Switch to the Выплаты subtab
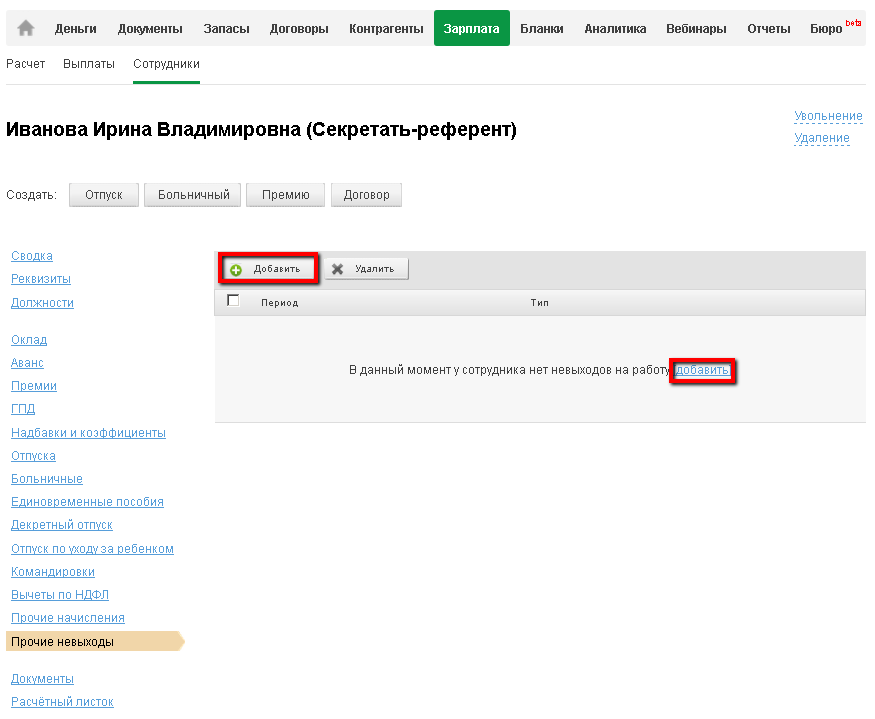875x719 pixels. pos(89,64)
